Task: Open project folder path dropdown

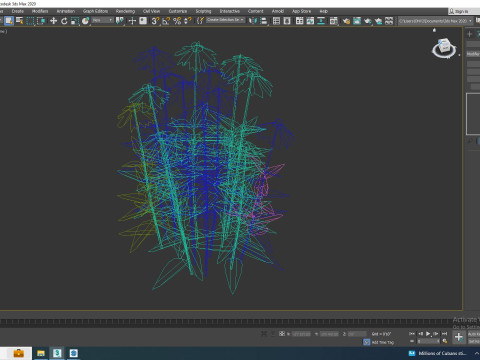Action: (435, 21)
